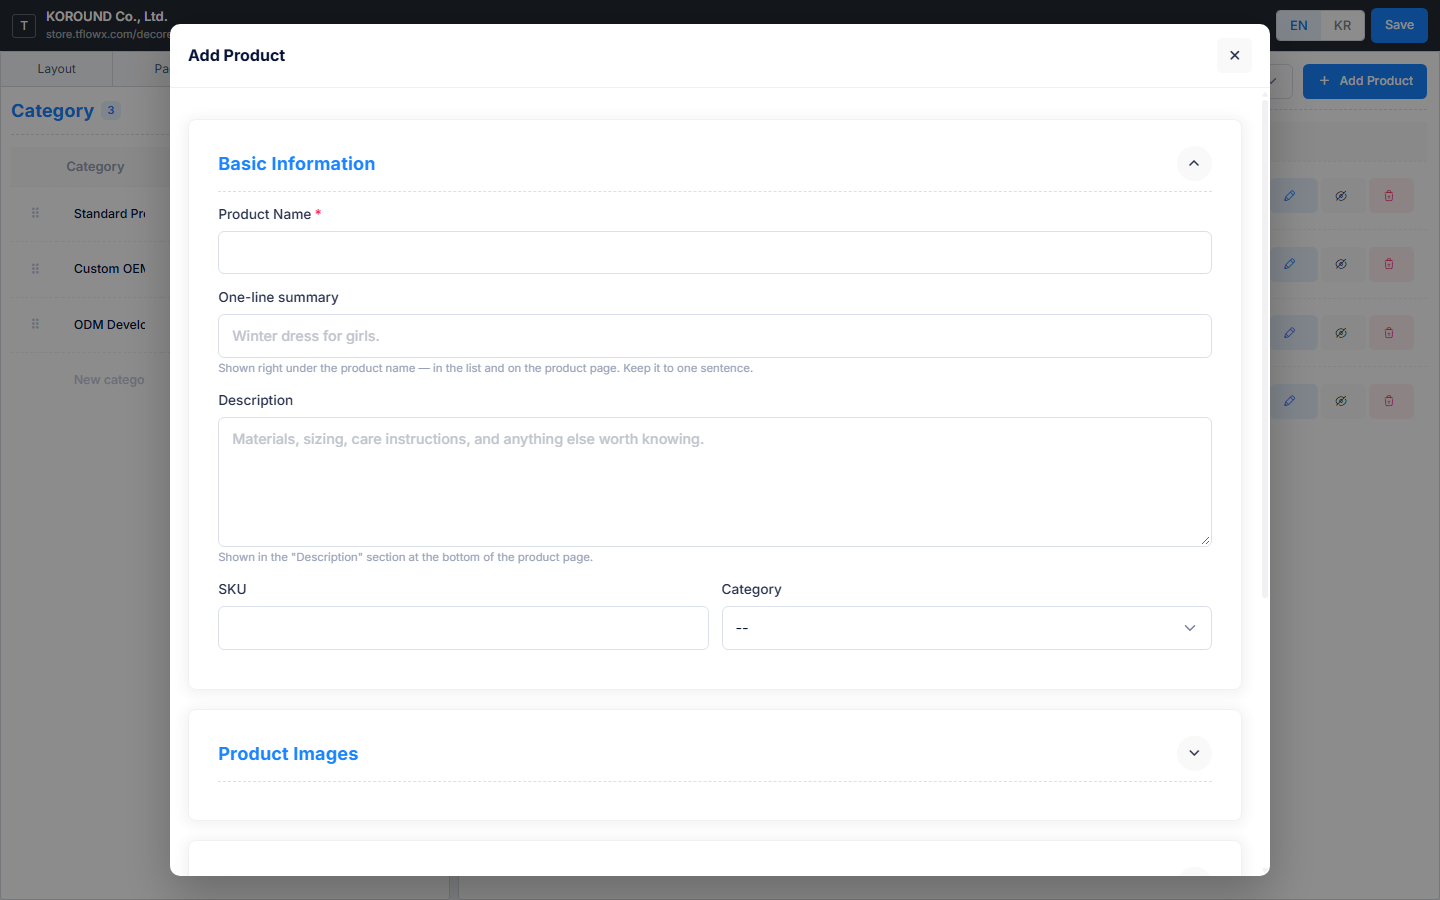The width and height of the screenshot is (1440, 900).
Task: Click the Product Images section title
Action: point(288,754)
